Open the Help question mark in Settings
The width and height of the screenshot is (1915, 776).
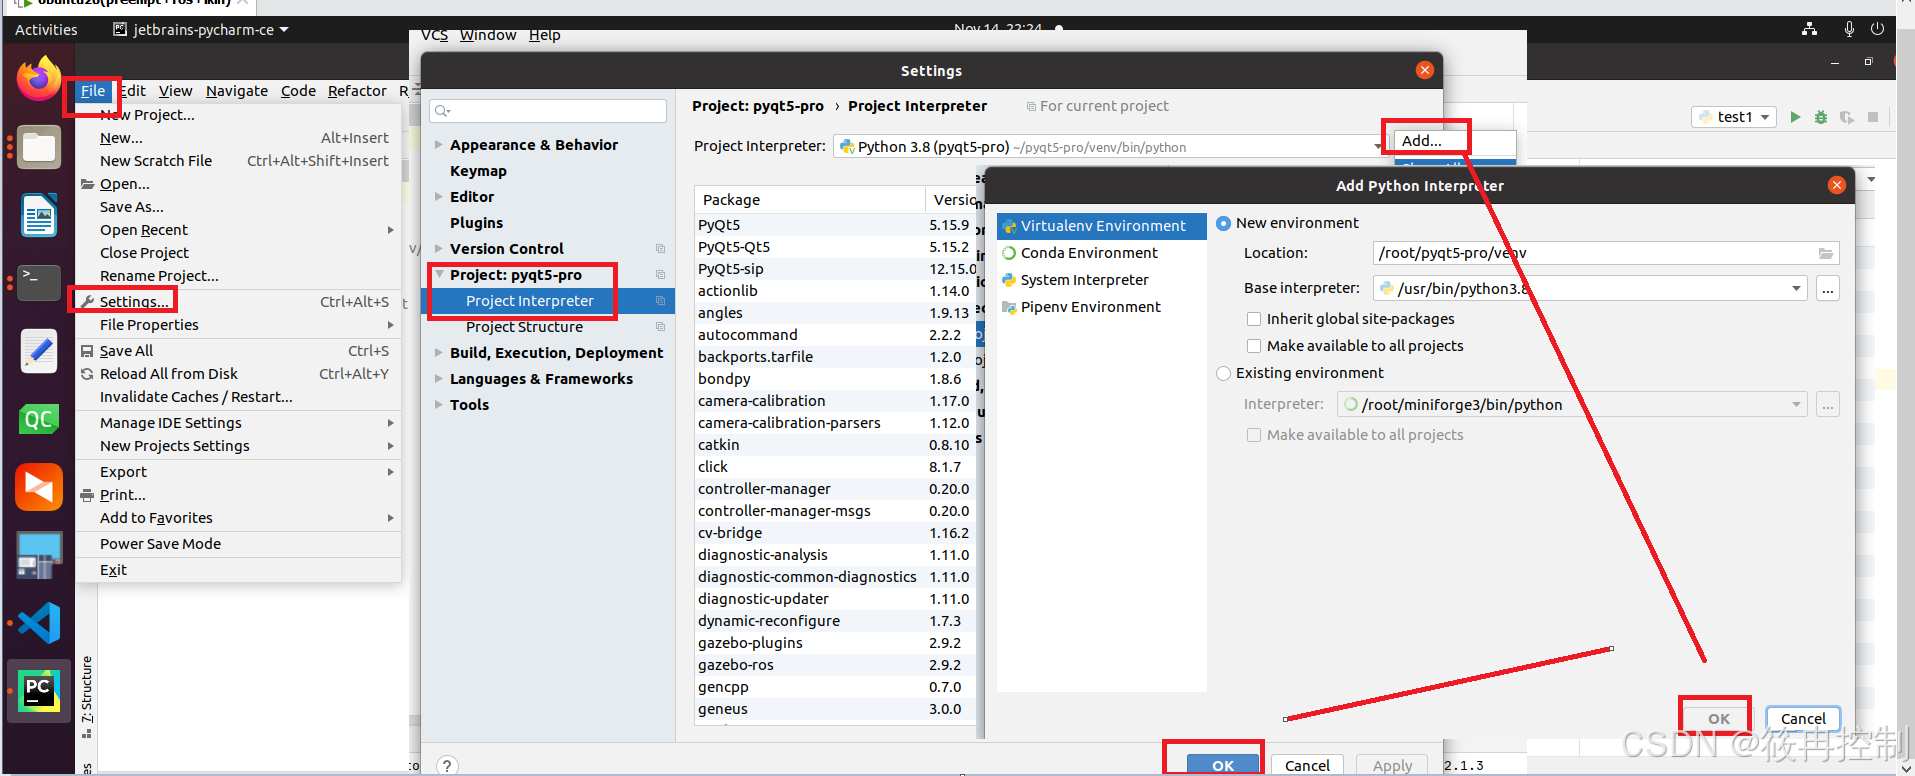pos(447,765)
